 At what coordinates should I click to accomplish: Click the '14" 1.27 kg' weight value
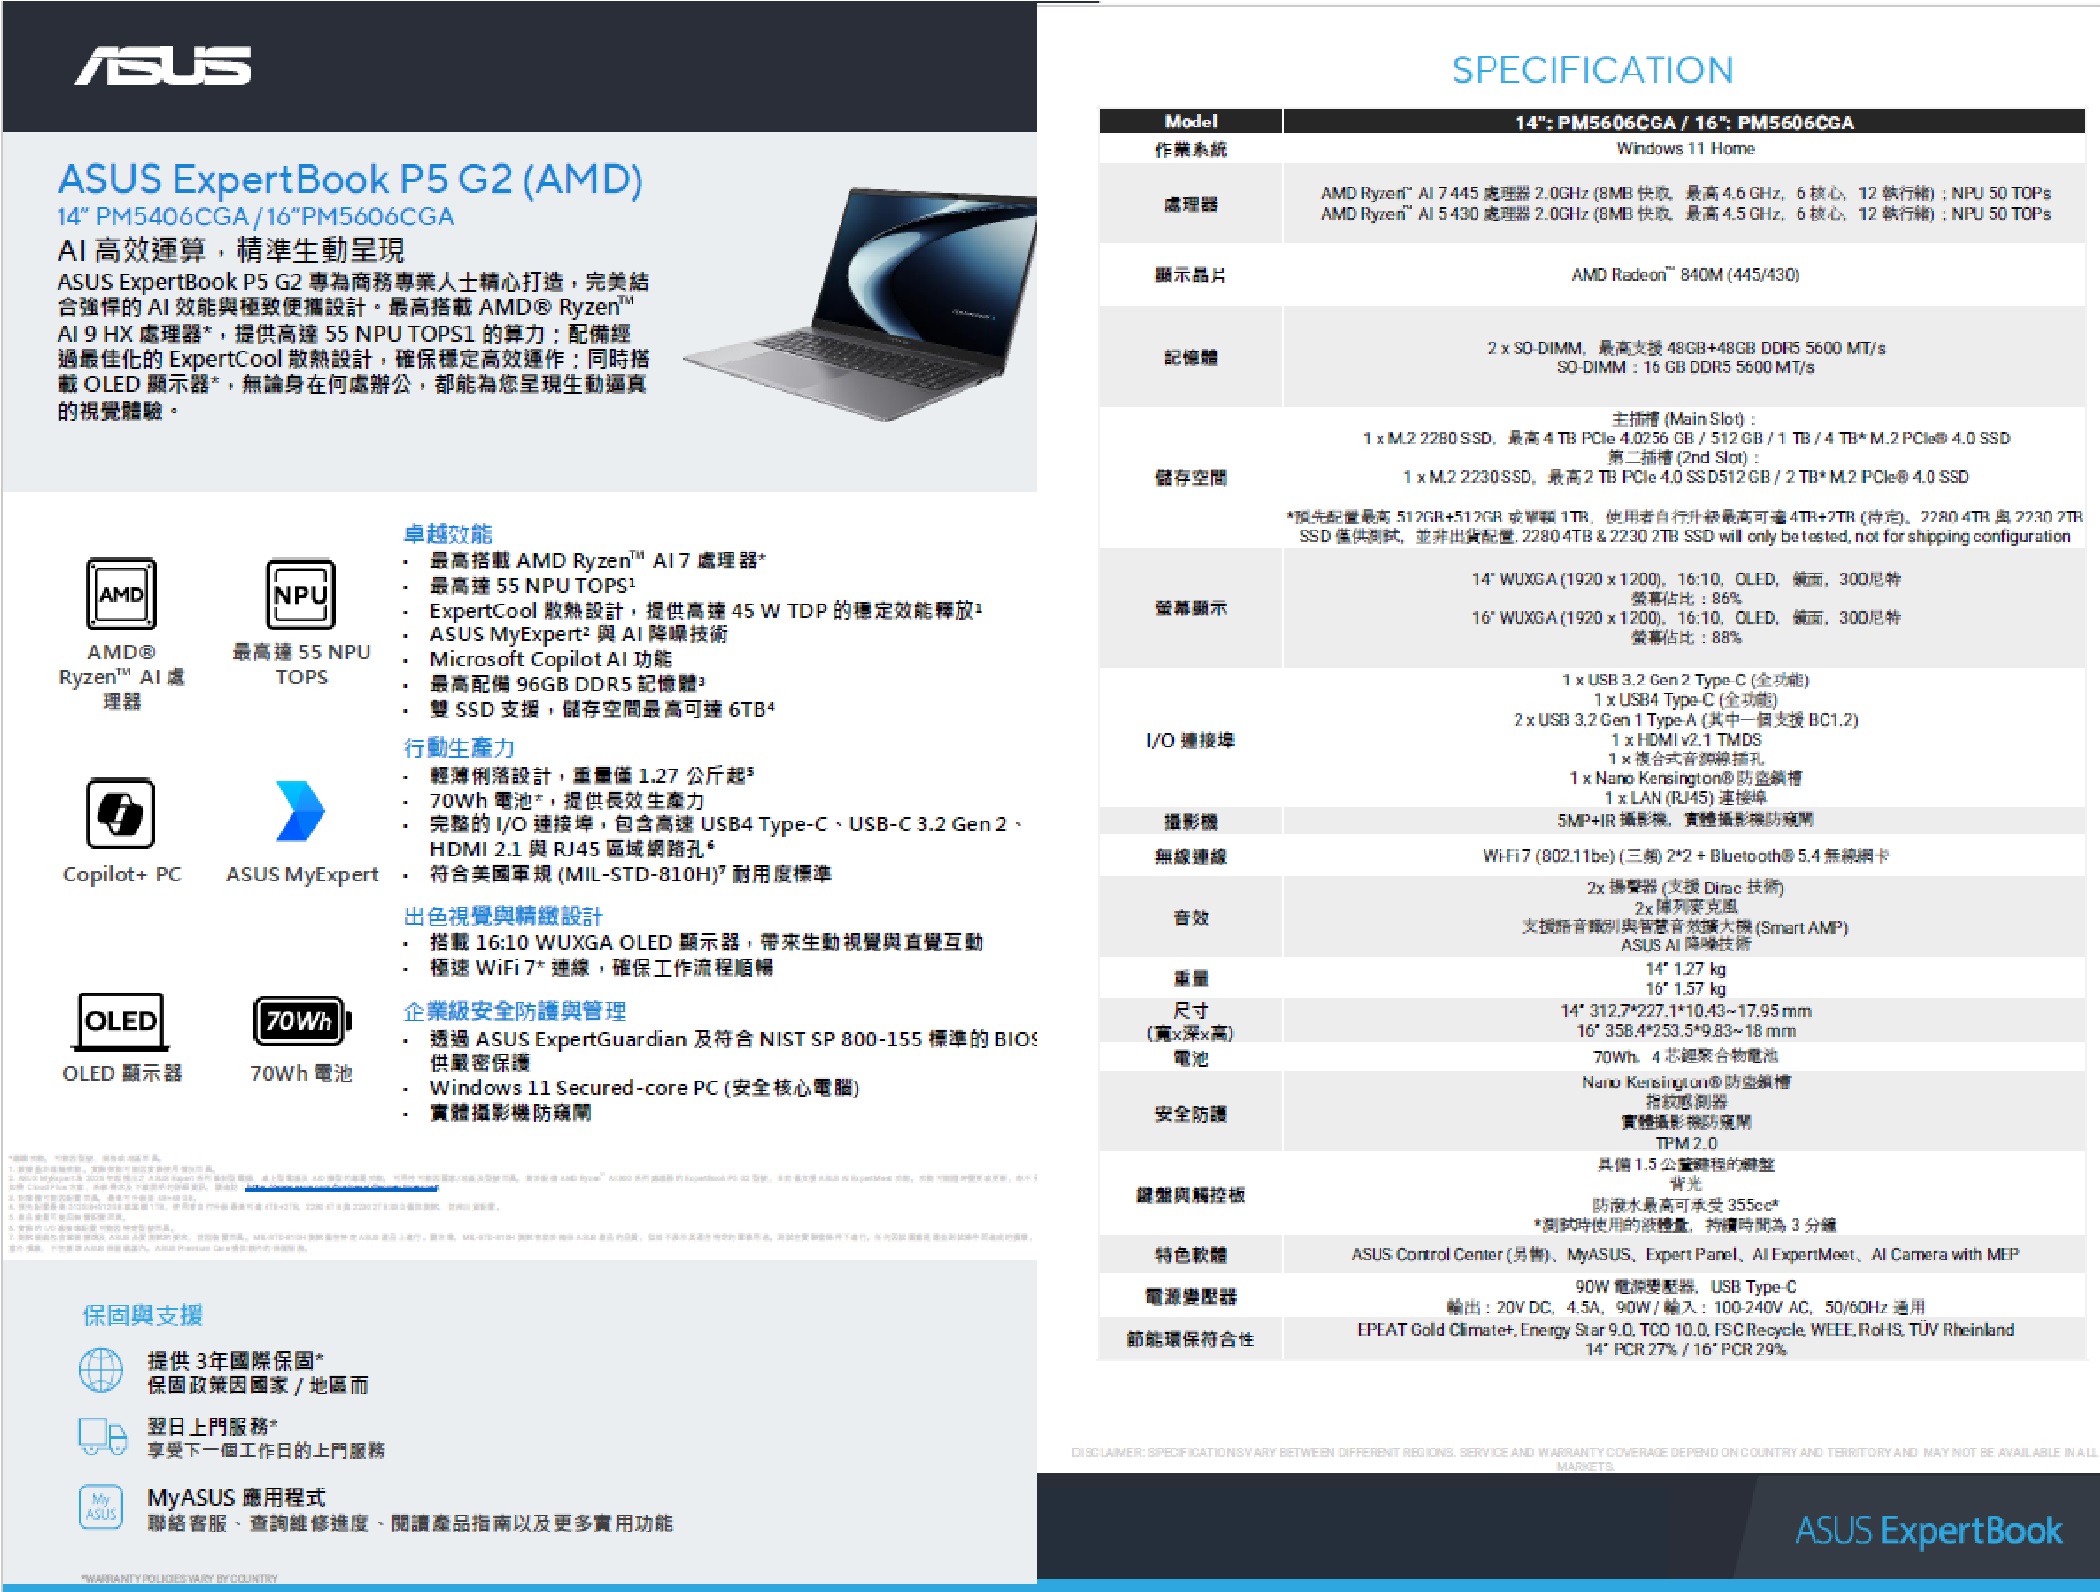[x=1686, y=969]
